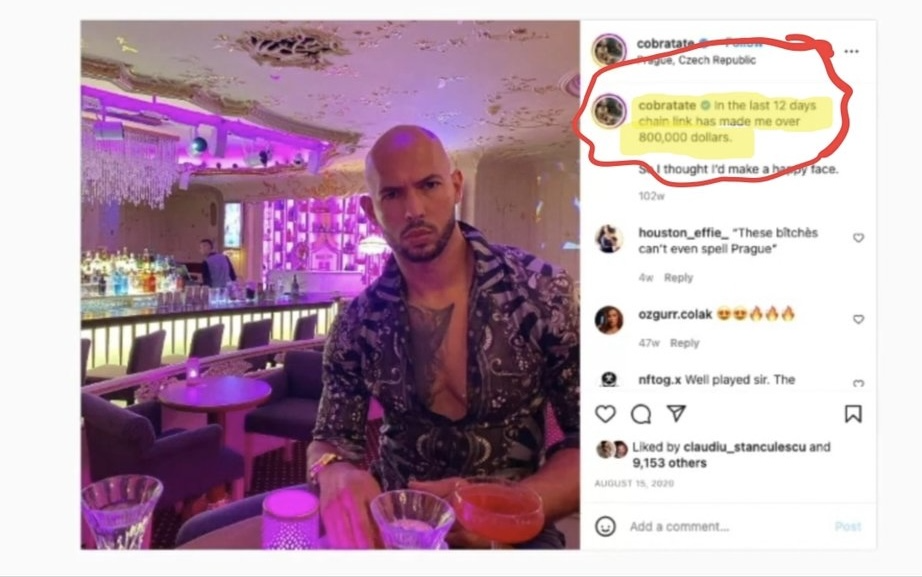
Task: Open nftog.x username link
Action: (659, 380)
